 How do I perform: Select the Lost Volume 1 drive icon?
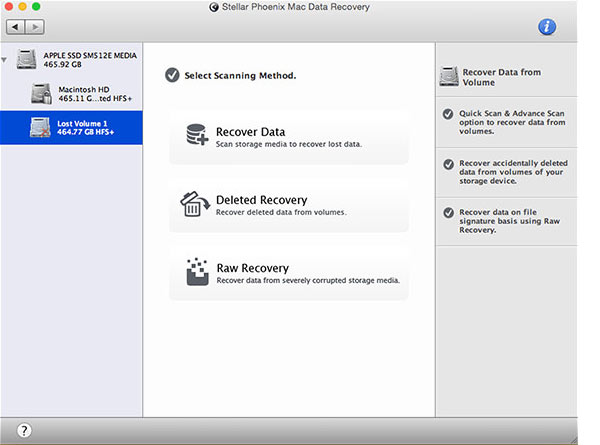point(40,127)
